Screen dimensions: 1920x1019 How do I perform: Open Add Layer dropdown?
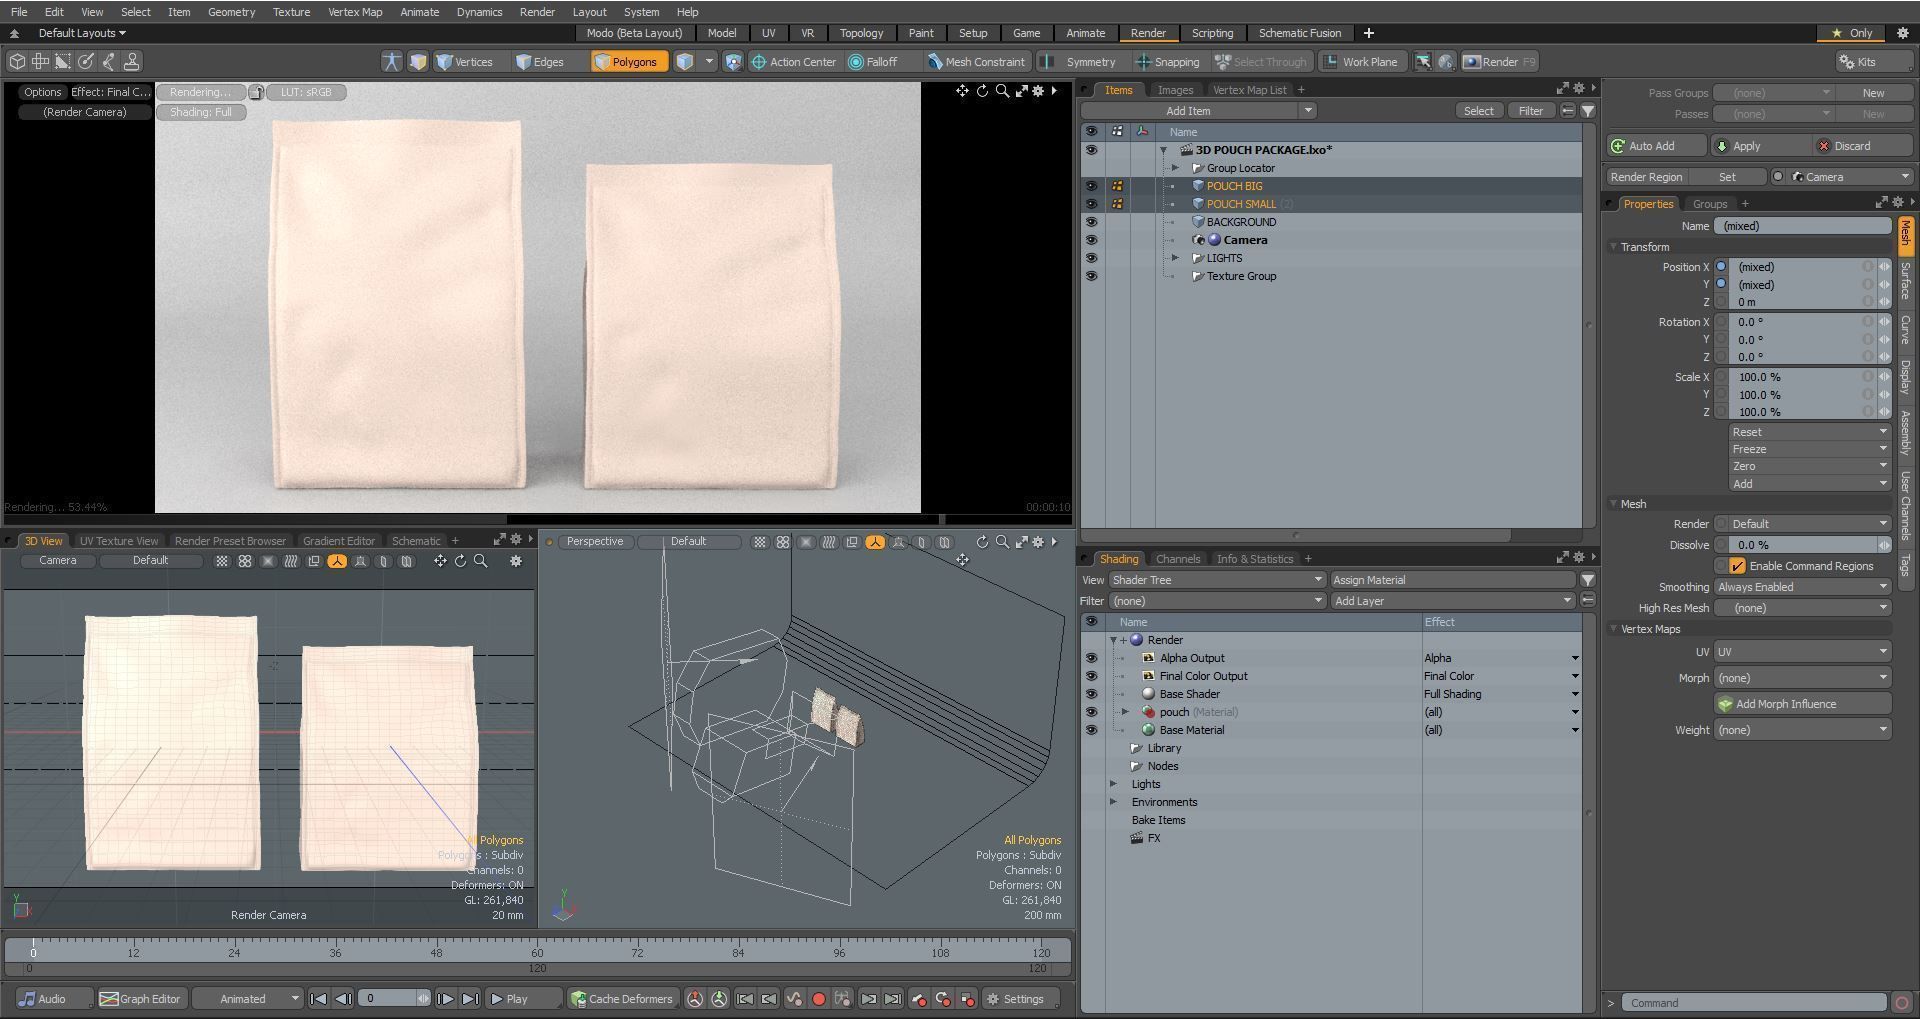pyautogui.click(x=1453, y=601)
